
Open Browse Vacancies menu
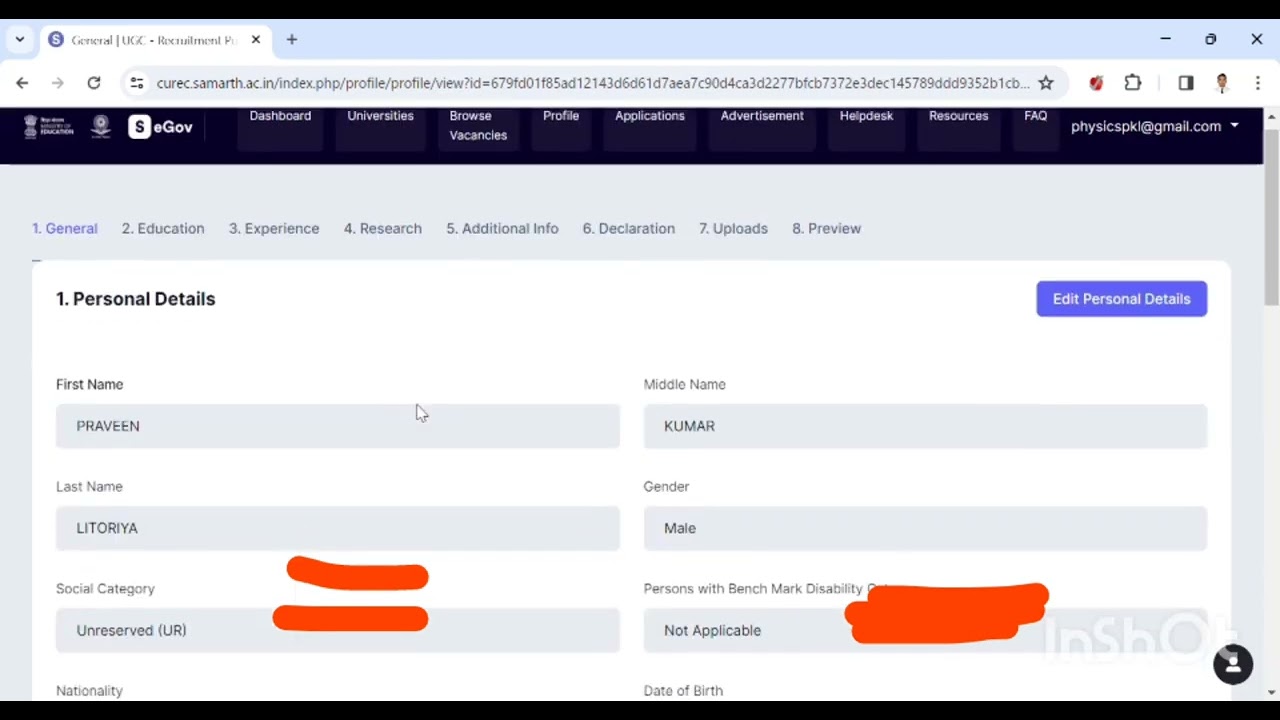click(478, 125)
